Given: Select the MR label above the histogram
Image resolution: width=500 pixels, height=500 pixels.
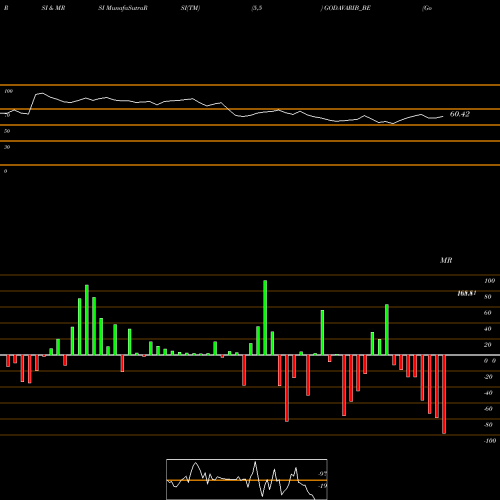Looking at the screenshot, I should [x=446, y=260].
